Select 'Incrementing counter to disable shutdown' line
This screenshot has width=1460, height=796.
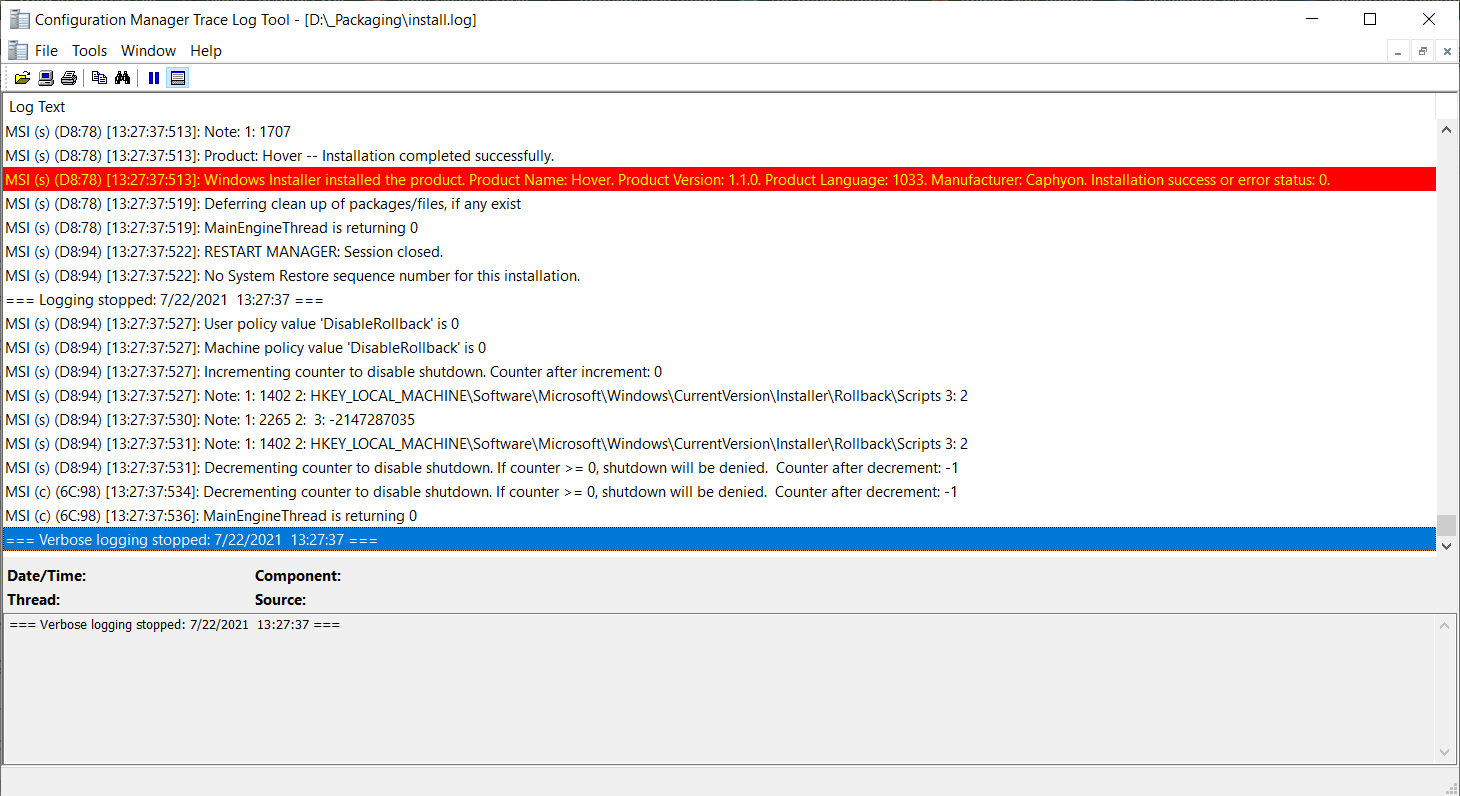(x=719, y=372)
